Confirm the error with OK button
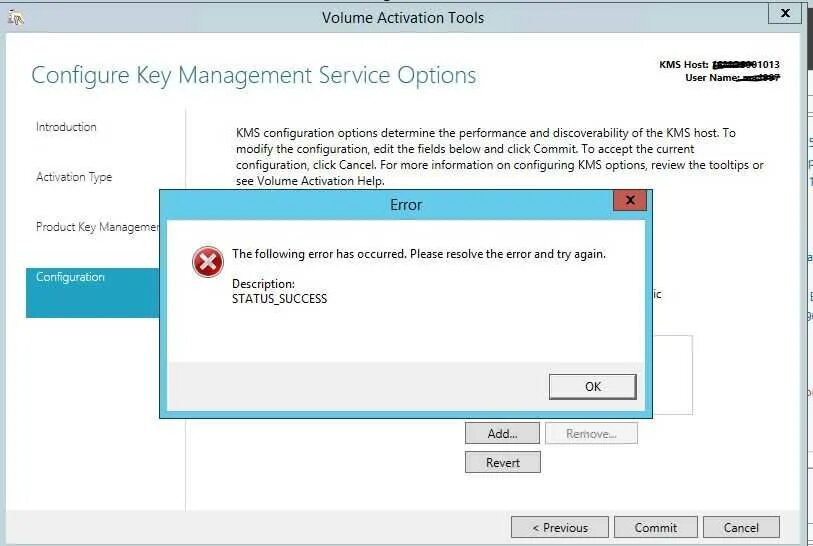The height and width of the screenshot is (546, 813). pyautogui.click(x=593, y=387)
